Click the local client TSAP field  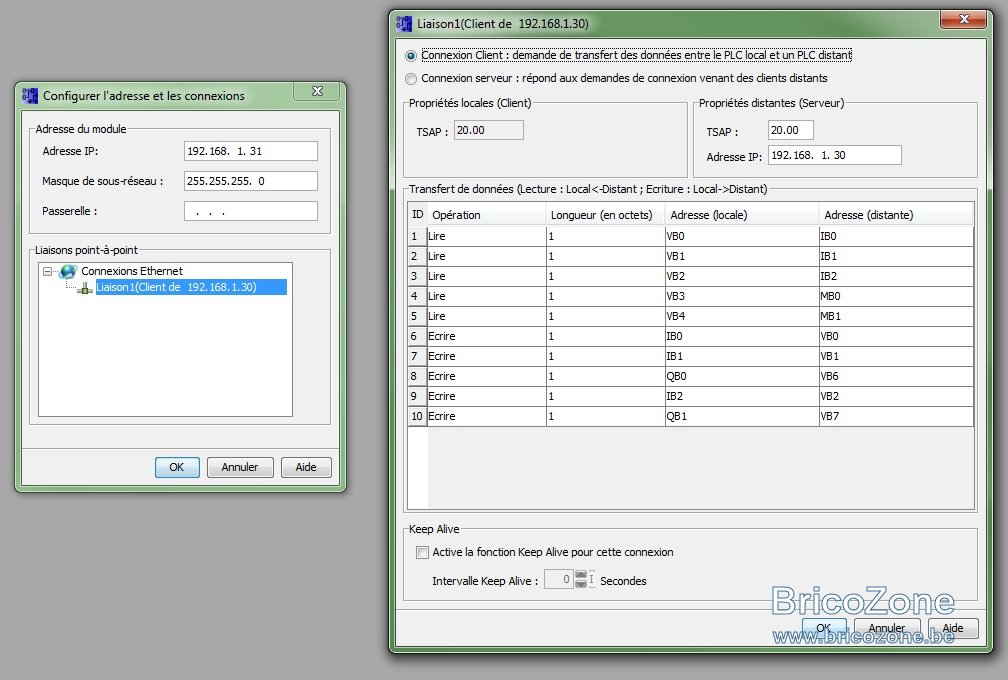[489, 130]
